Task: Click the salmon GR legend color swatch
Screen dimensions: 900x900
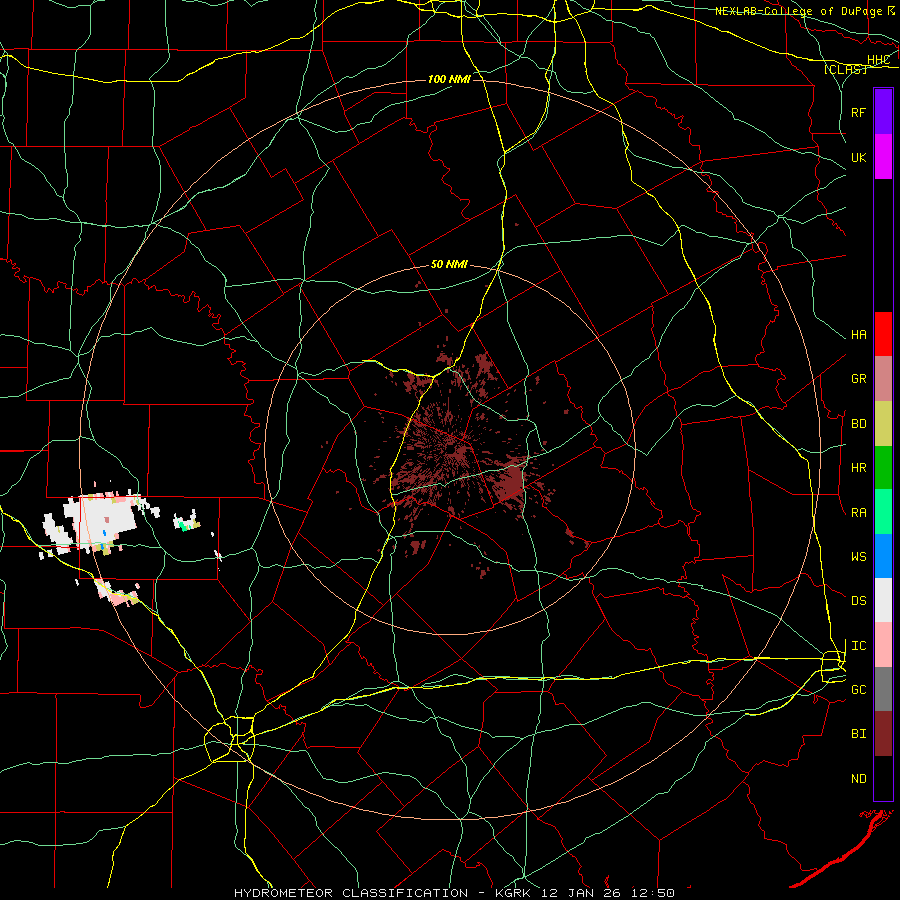Action: pos(883,379)
